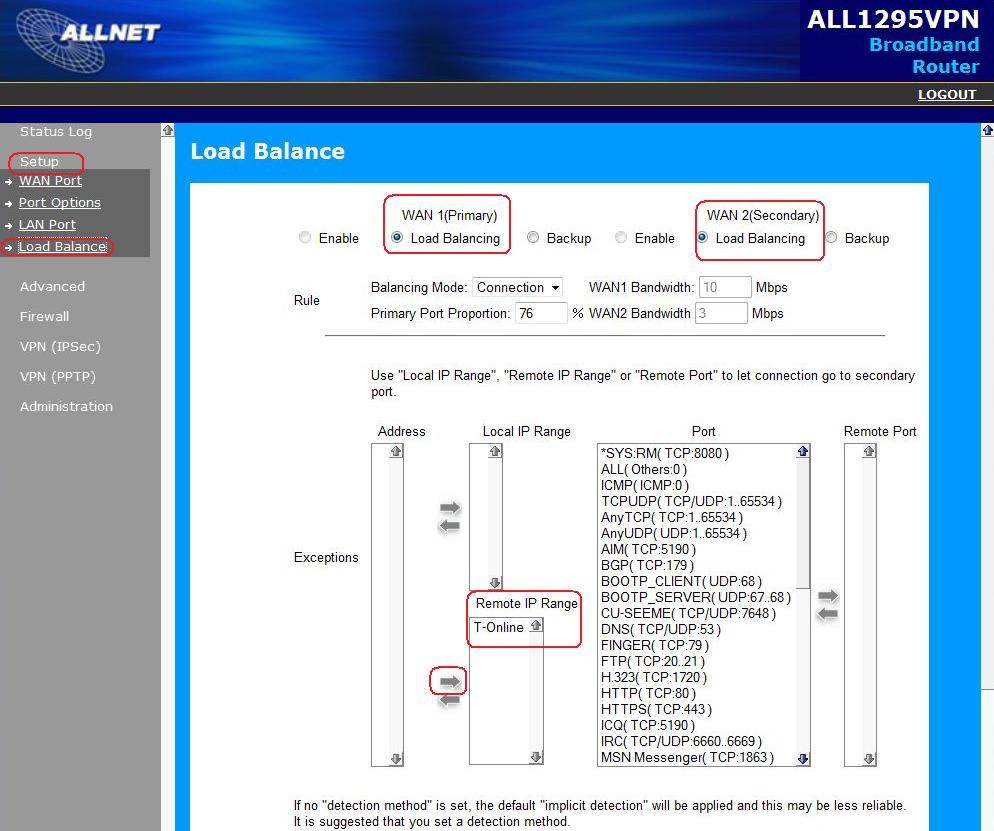
Task: Click right arrow to add Remote Port
Action: [828, 596]
